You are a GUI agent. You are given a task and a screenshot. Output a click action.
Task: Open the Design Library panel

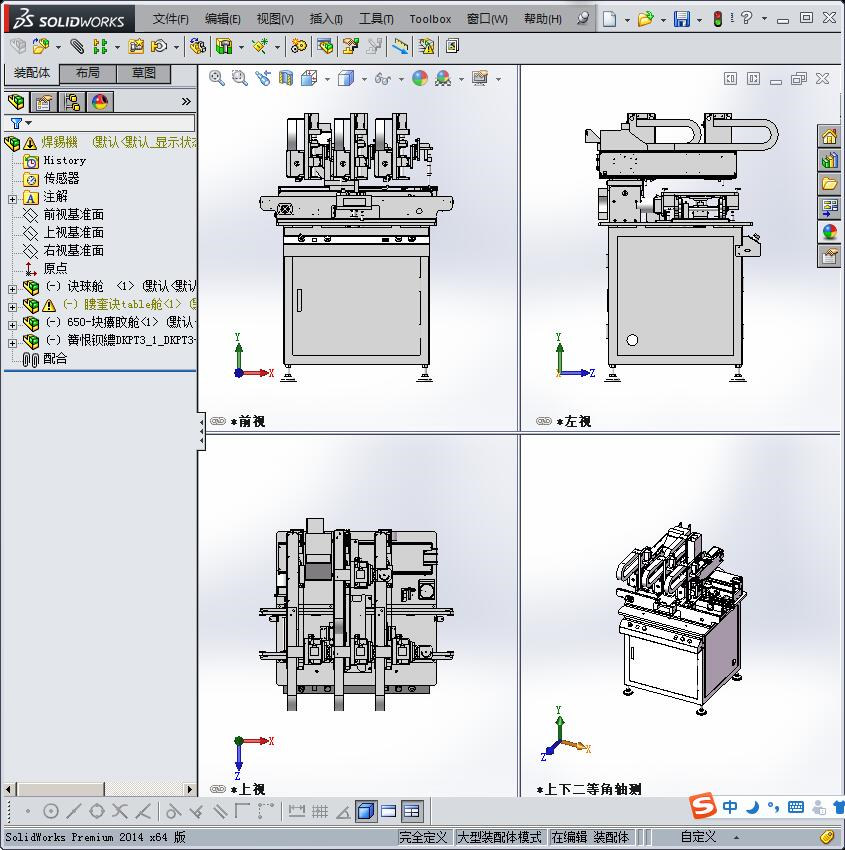coord(828,159)
